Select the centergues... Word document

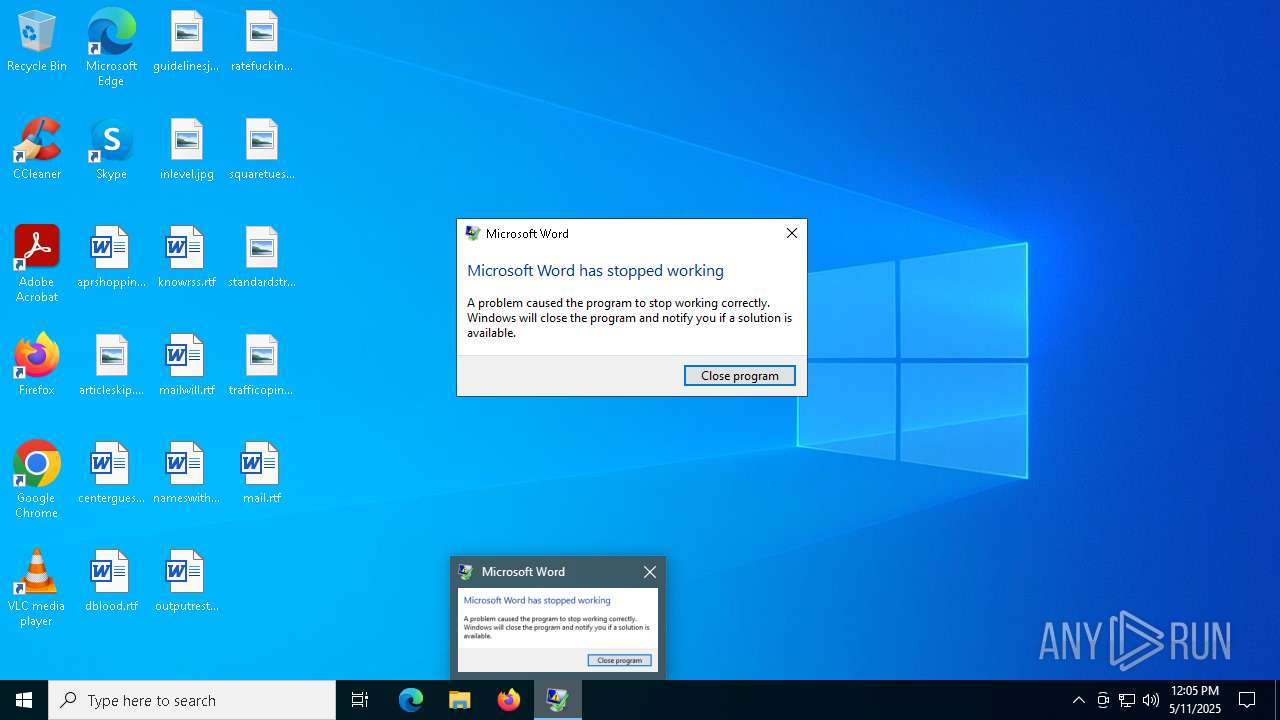point(111,473)
